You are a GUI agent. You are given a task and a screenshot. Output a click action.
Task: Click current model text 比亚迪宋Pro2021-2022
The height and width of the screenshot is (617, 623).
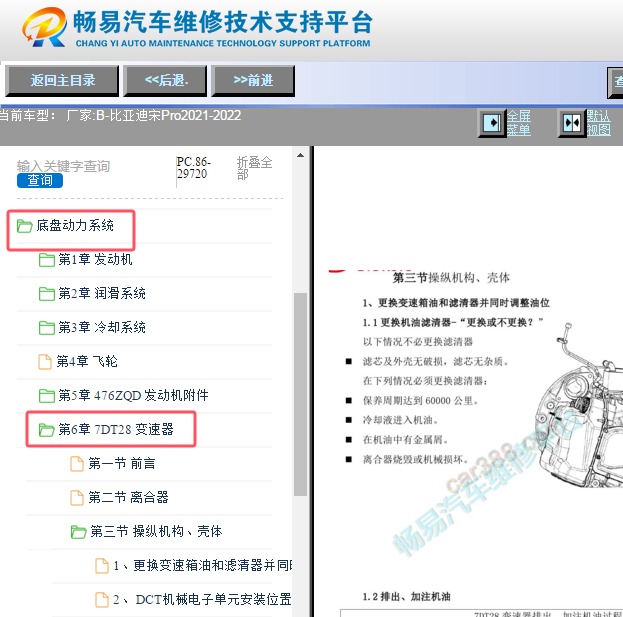(x=175, y=116)
